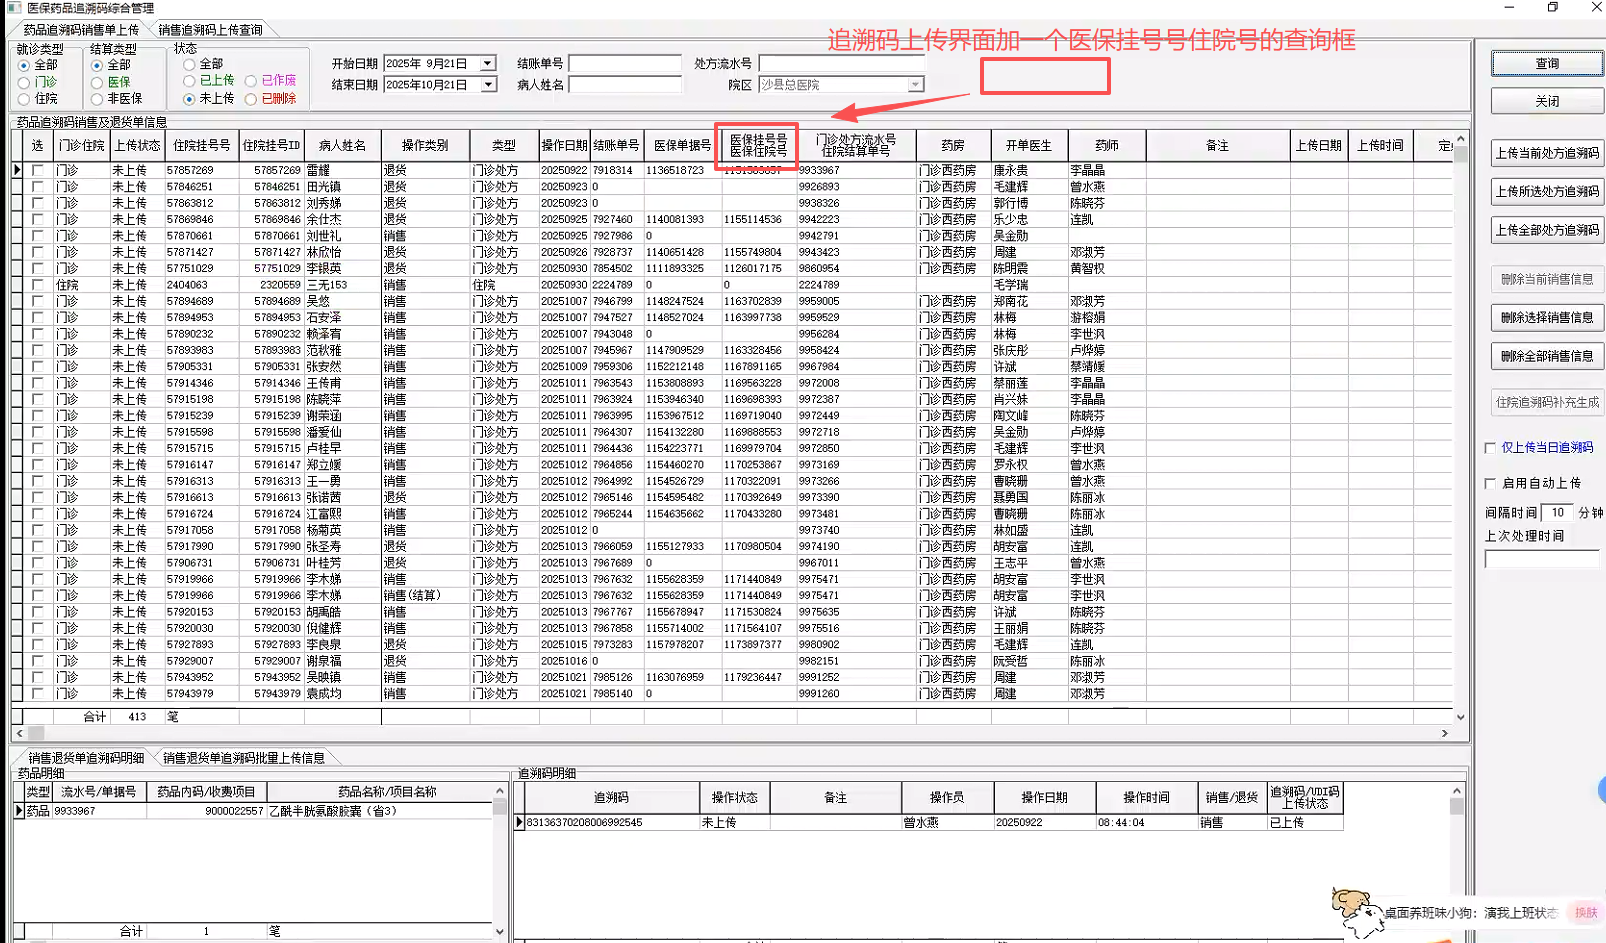Open the 结束日期 date dropdown
Screen dimensions: 1606x943
[x=487, y=85]
